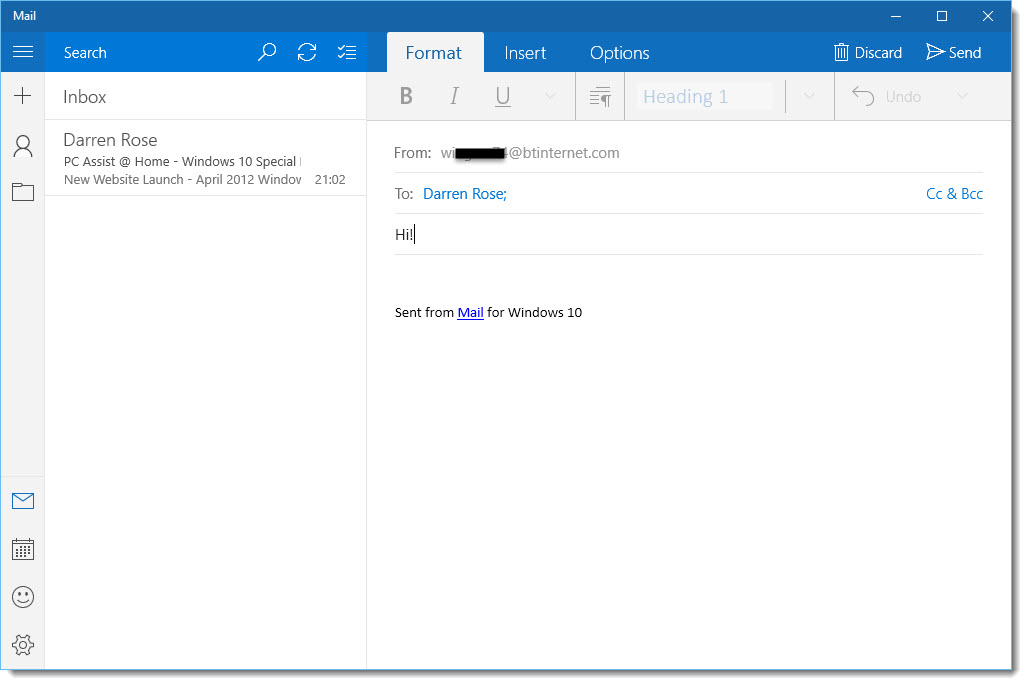Toggle bold formatting
1027x685 pixels.
click(406, 96)
